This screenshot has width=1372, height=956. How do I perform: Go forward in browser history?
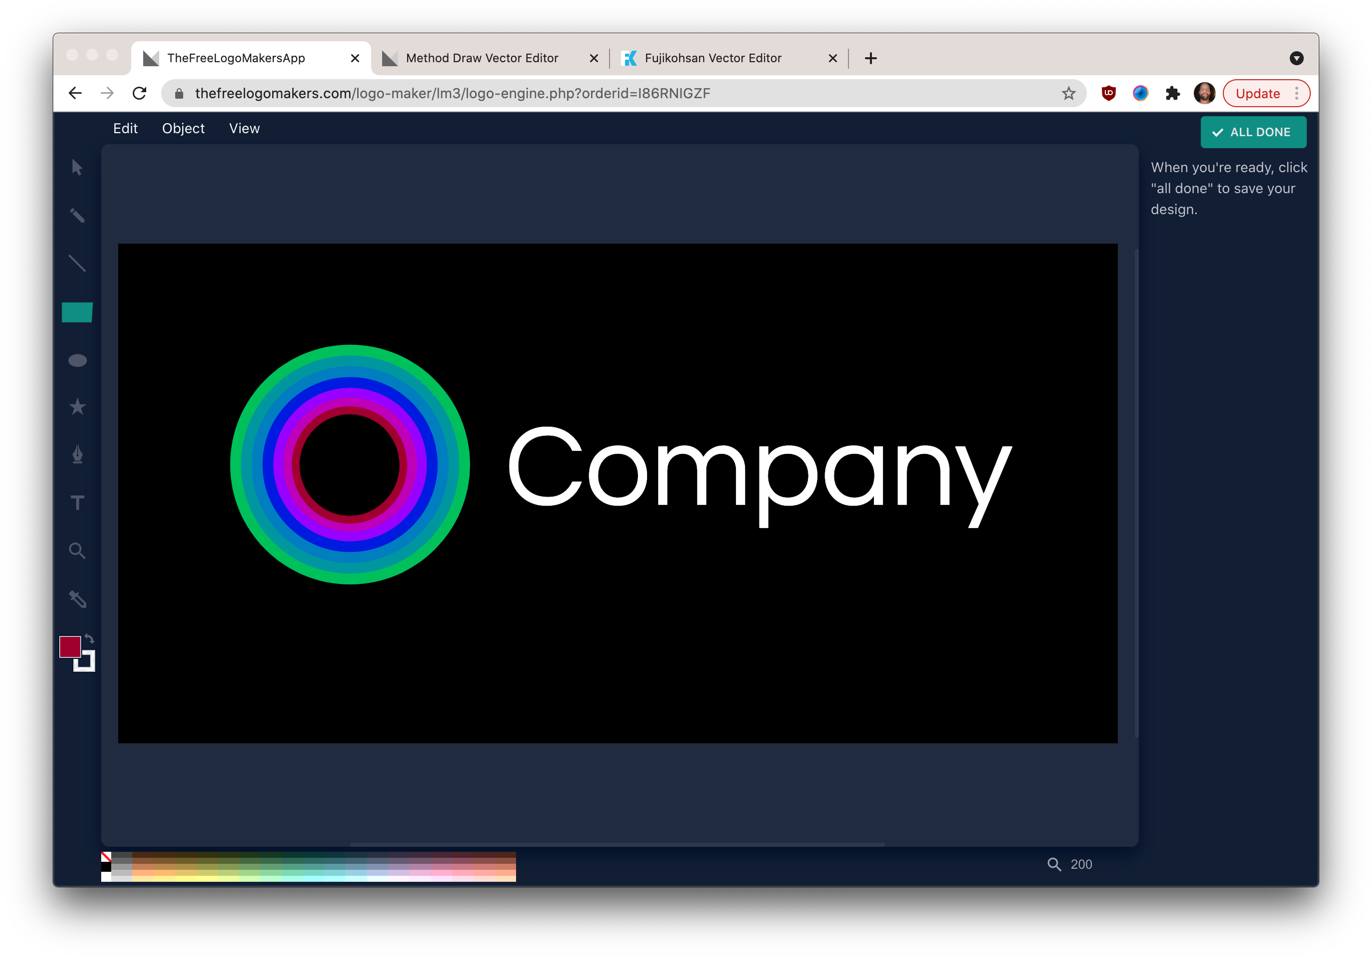(x=107, y=93)
